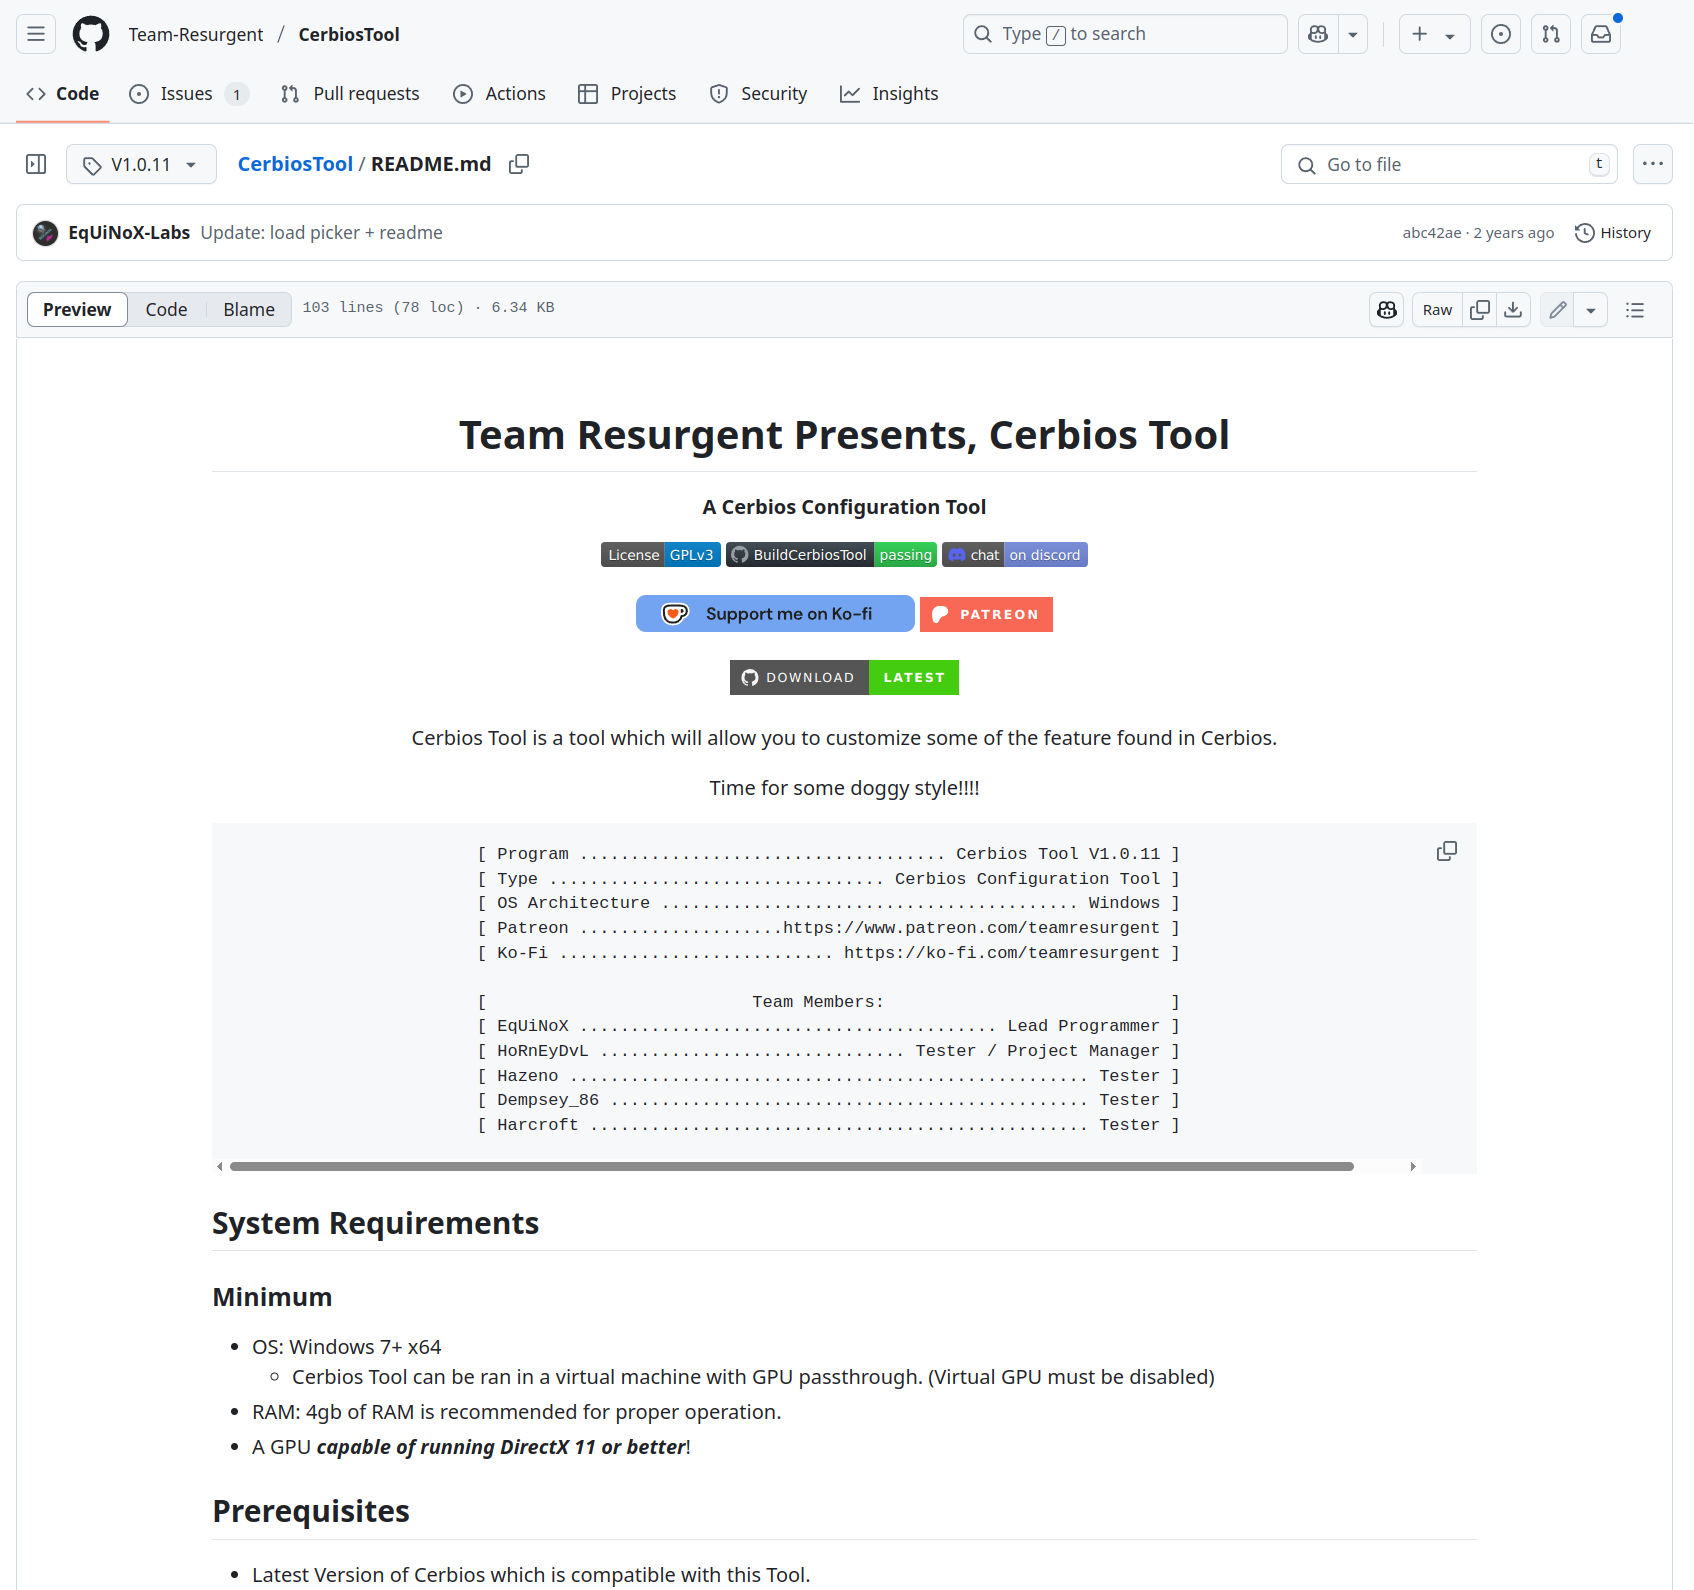This screenshot has height=1590, width=1694.
Task: Open commit message Update: load picker + readme
Action: tap(322, 233)
